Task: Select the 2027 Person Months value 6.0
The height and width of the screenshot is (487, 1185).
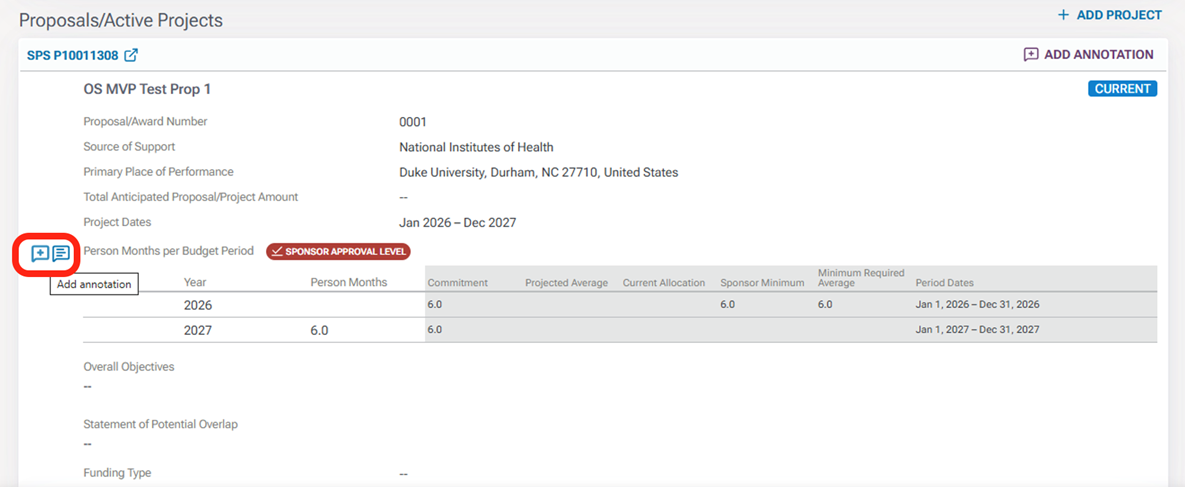Action: point(319,330)
